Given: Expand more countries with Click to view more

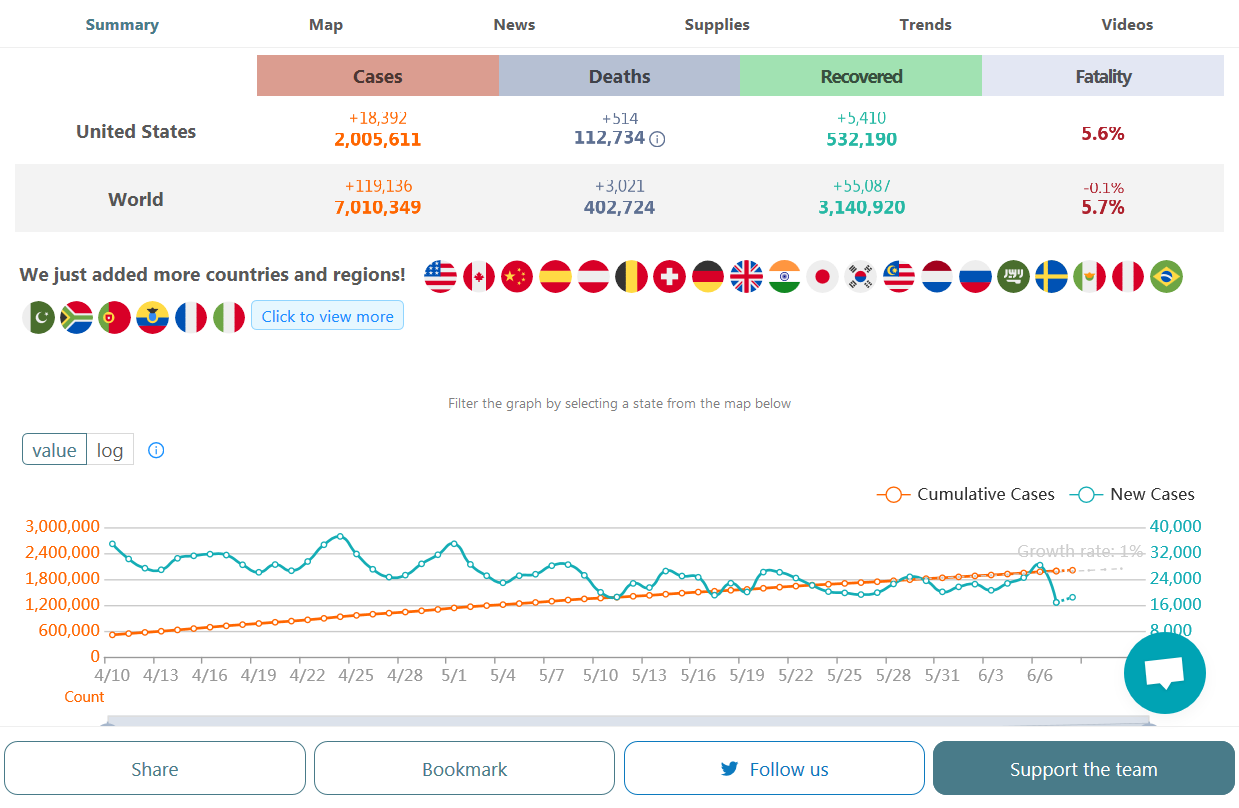Looking at the screenshot, I should [x=327, y=316].
